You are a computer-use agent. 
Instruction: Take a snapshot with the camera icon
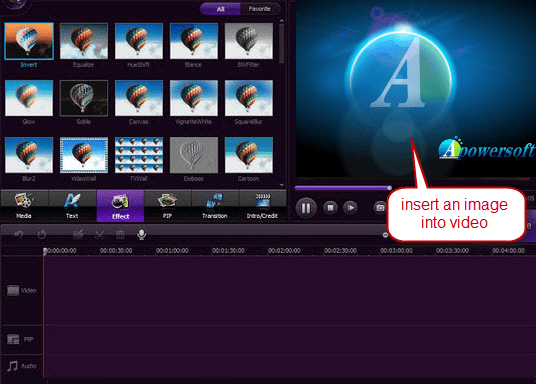coord(380,208)
